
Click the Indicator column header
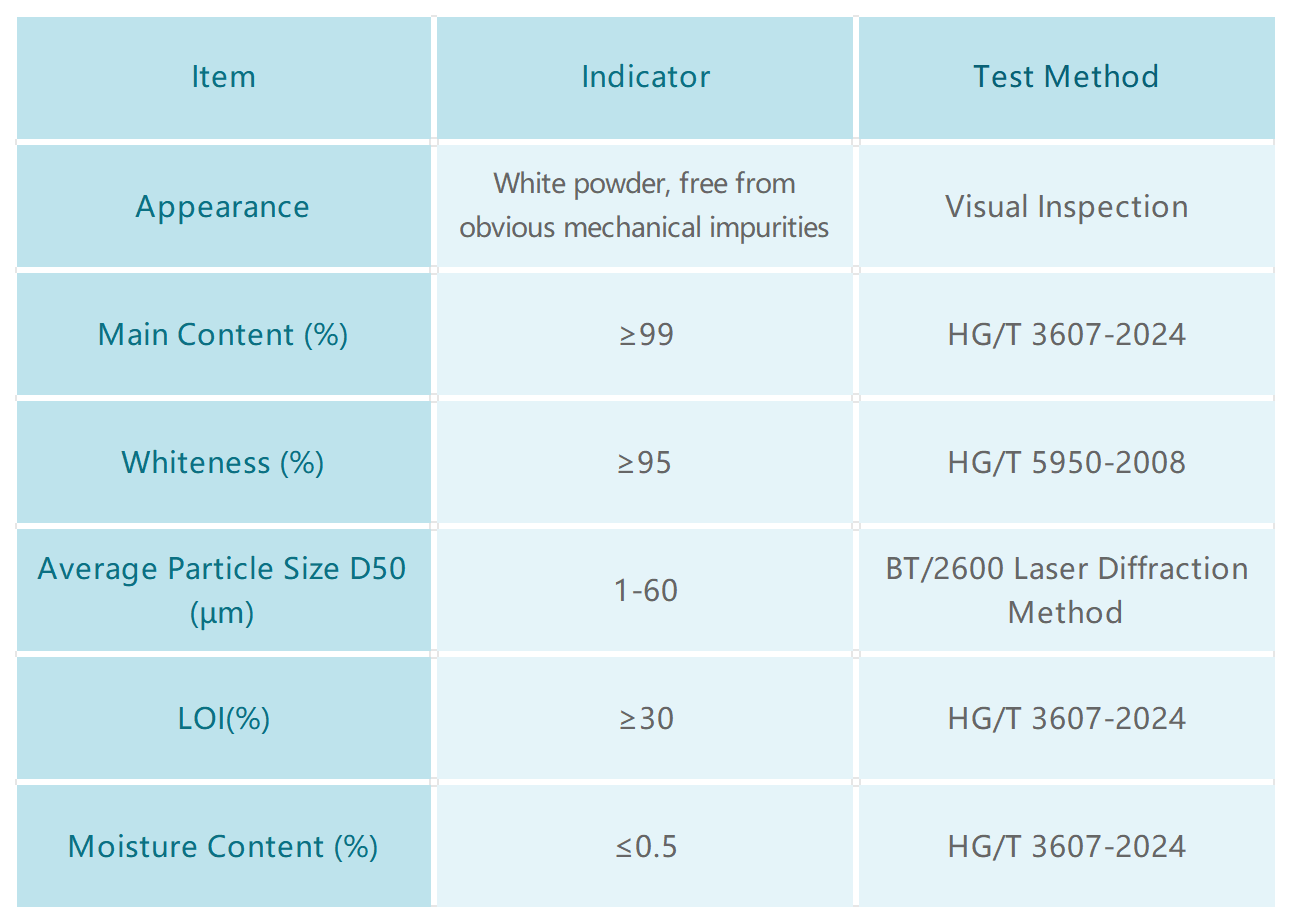645,77
